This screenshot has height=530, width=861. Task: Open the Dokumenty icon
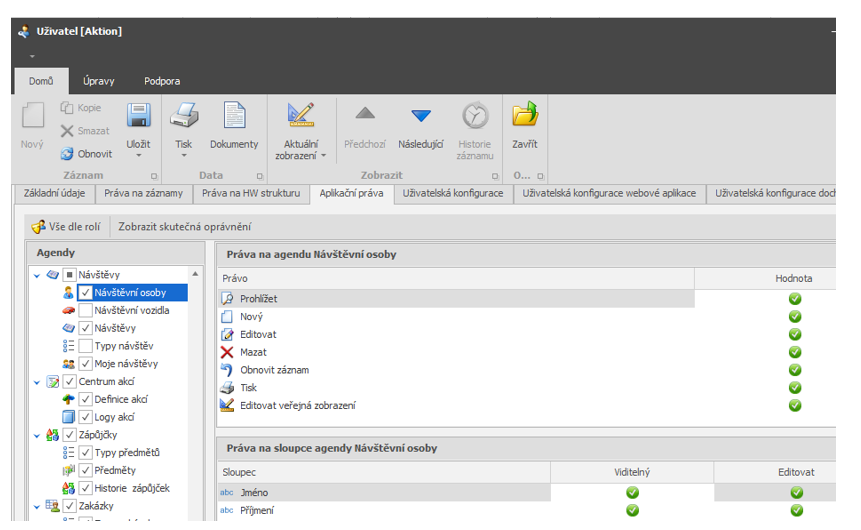click(x=234, y=115)
